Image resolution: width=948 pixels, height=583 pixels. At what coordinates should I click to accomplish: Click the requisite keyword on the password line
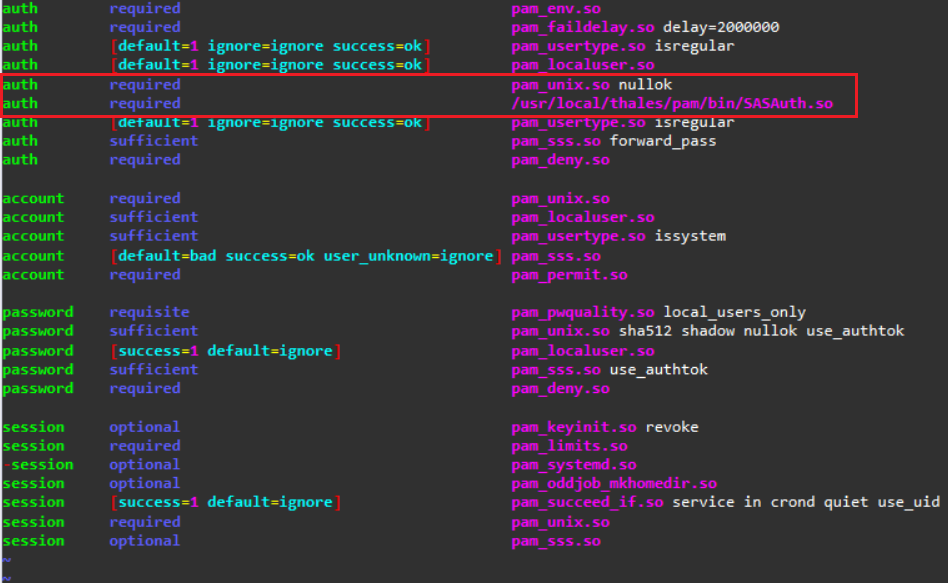pos(149,311)
